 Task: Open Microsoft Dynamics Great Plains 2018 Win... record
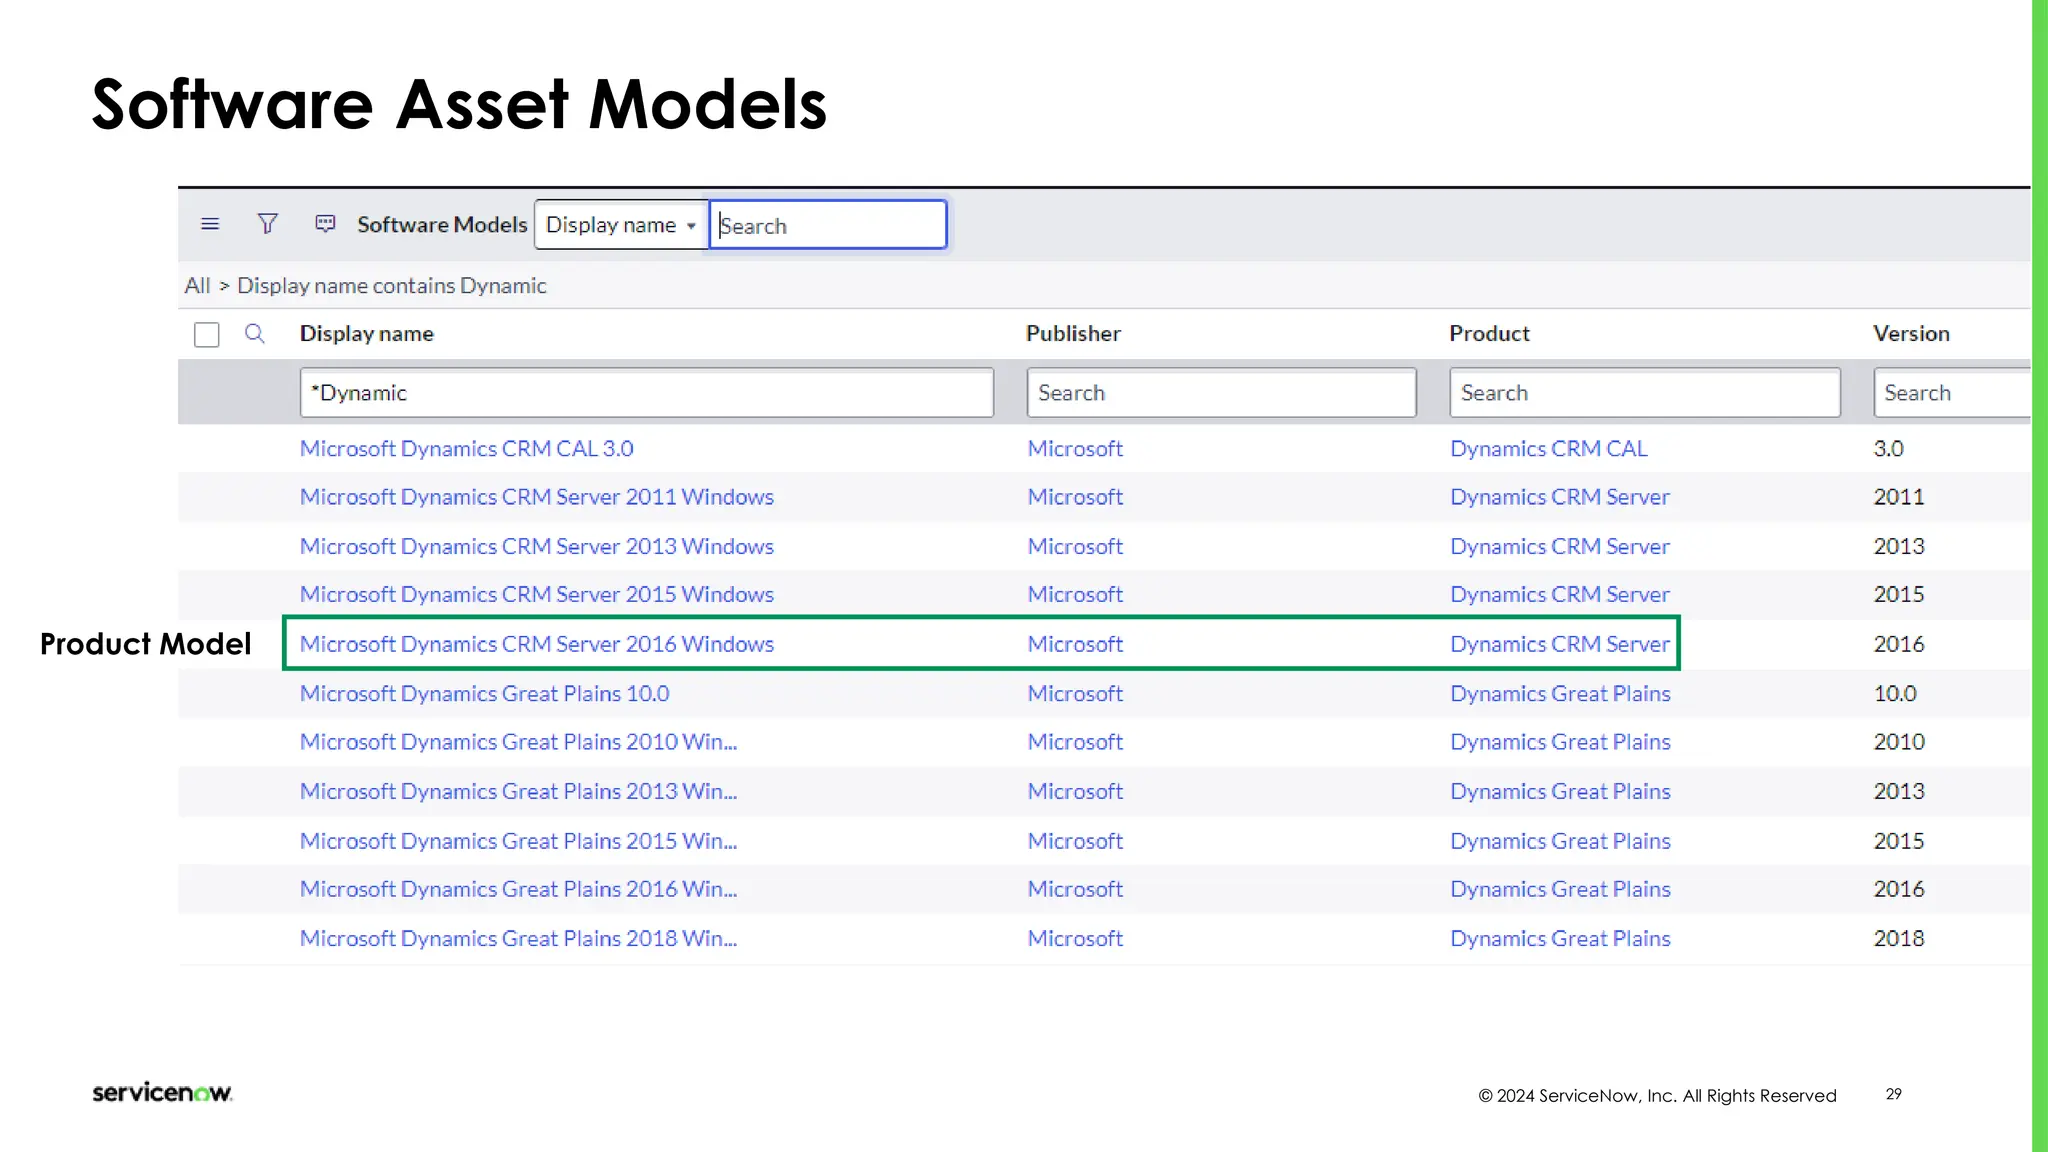(x=518, y=939)
